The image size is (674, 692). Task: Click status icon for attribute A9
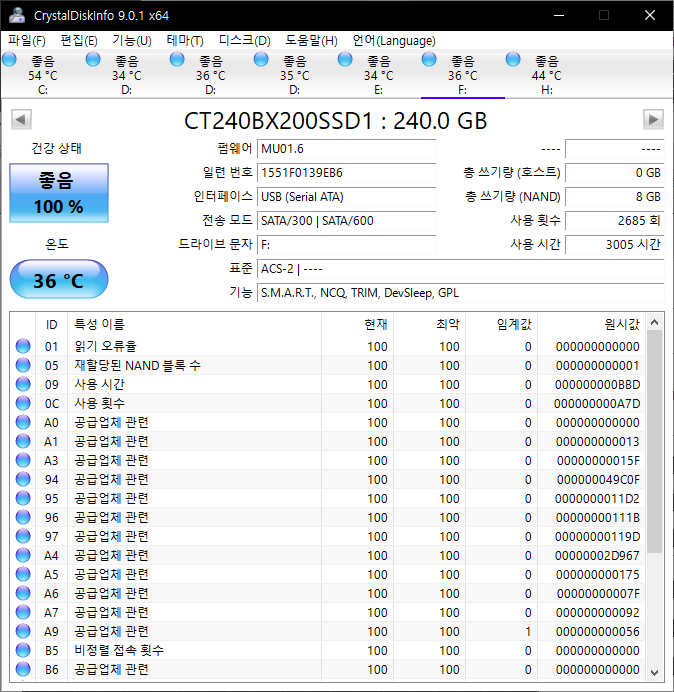click(23, 631)
